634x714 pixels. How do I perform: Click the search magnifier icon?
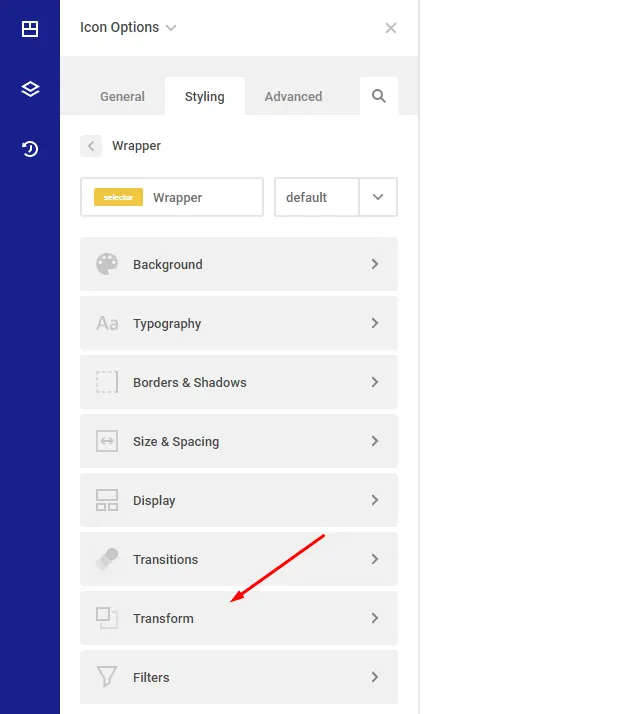(x=379, y=96)
